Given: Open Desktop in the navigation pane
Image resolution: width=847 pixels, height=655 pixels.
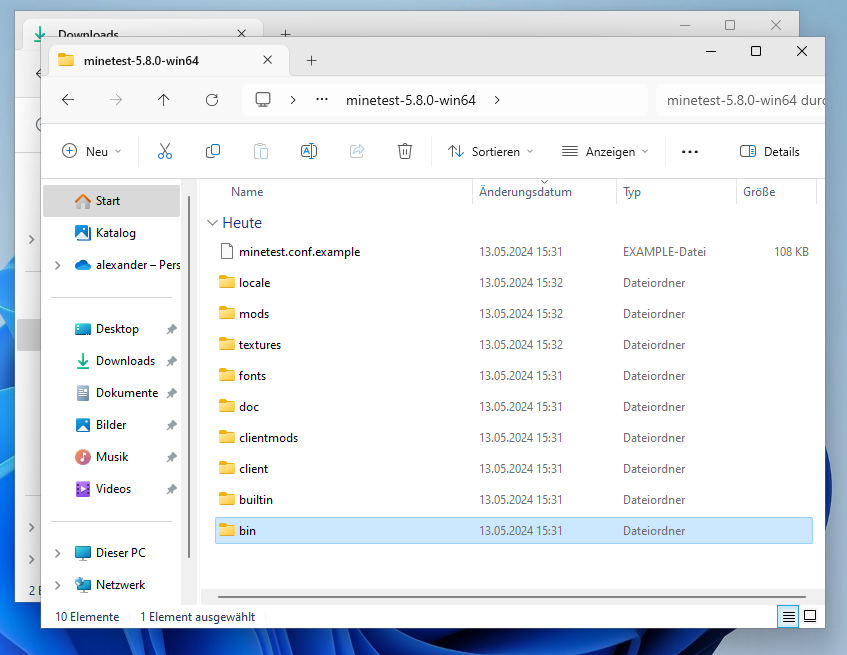Looking at the screenshot, I should coord(111,329).
